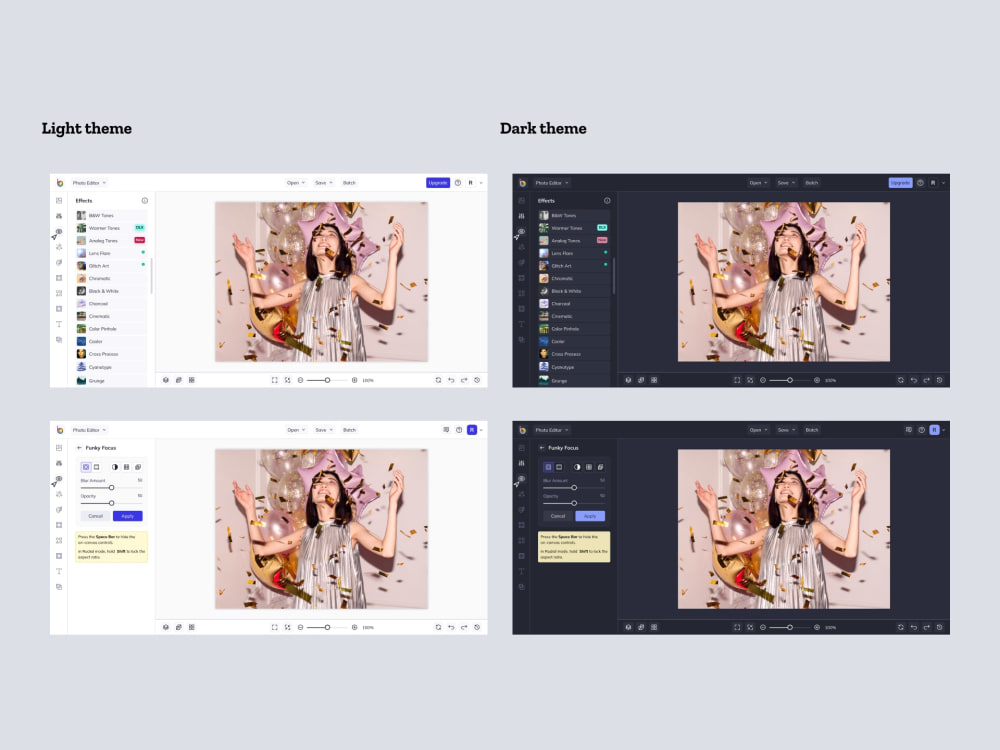Go back via arrow beside dark Funky Focus title
Viewport: 1000px width, 750px height.
[541, 448]
